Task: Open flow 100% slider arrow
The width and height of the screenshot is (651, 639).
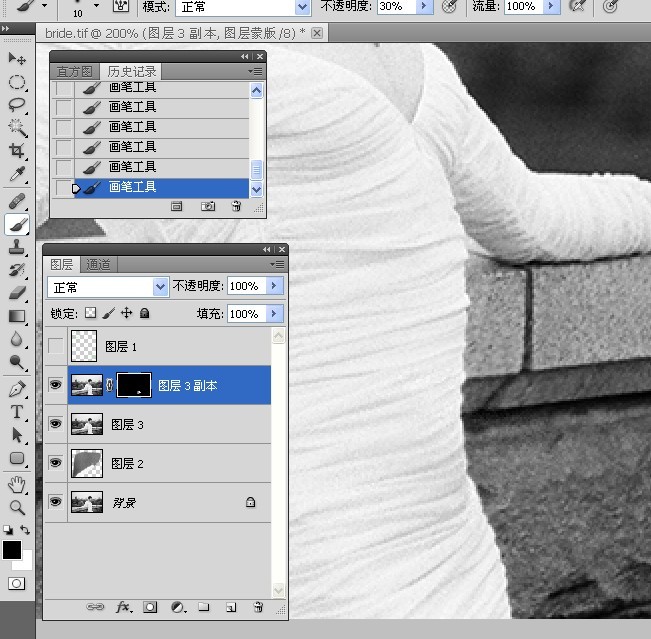Action: point(551,6)
